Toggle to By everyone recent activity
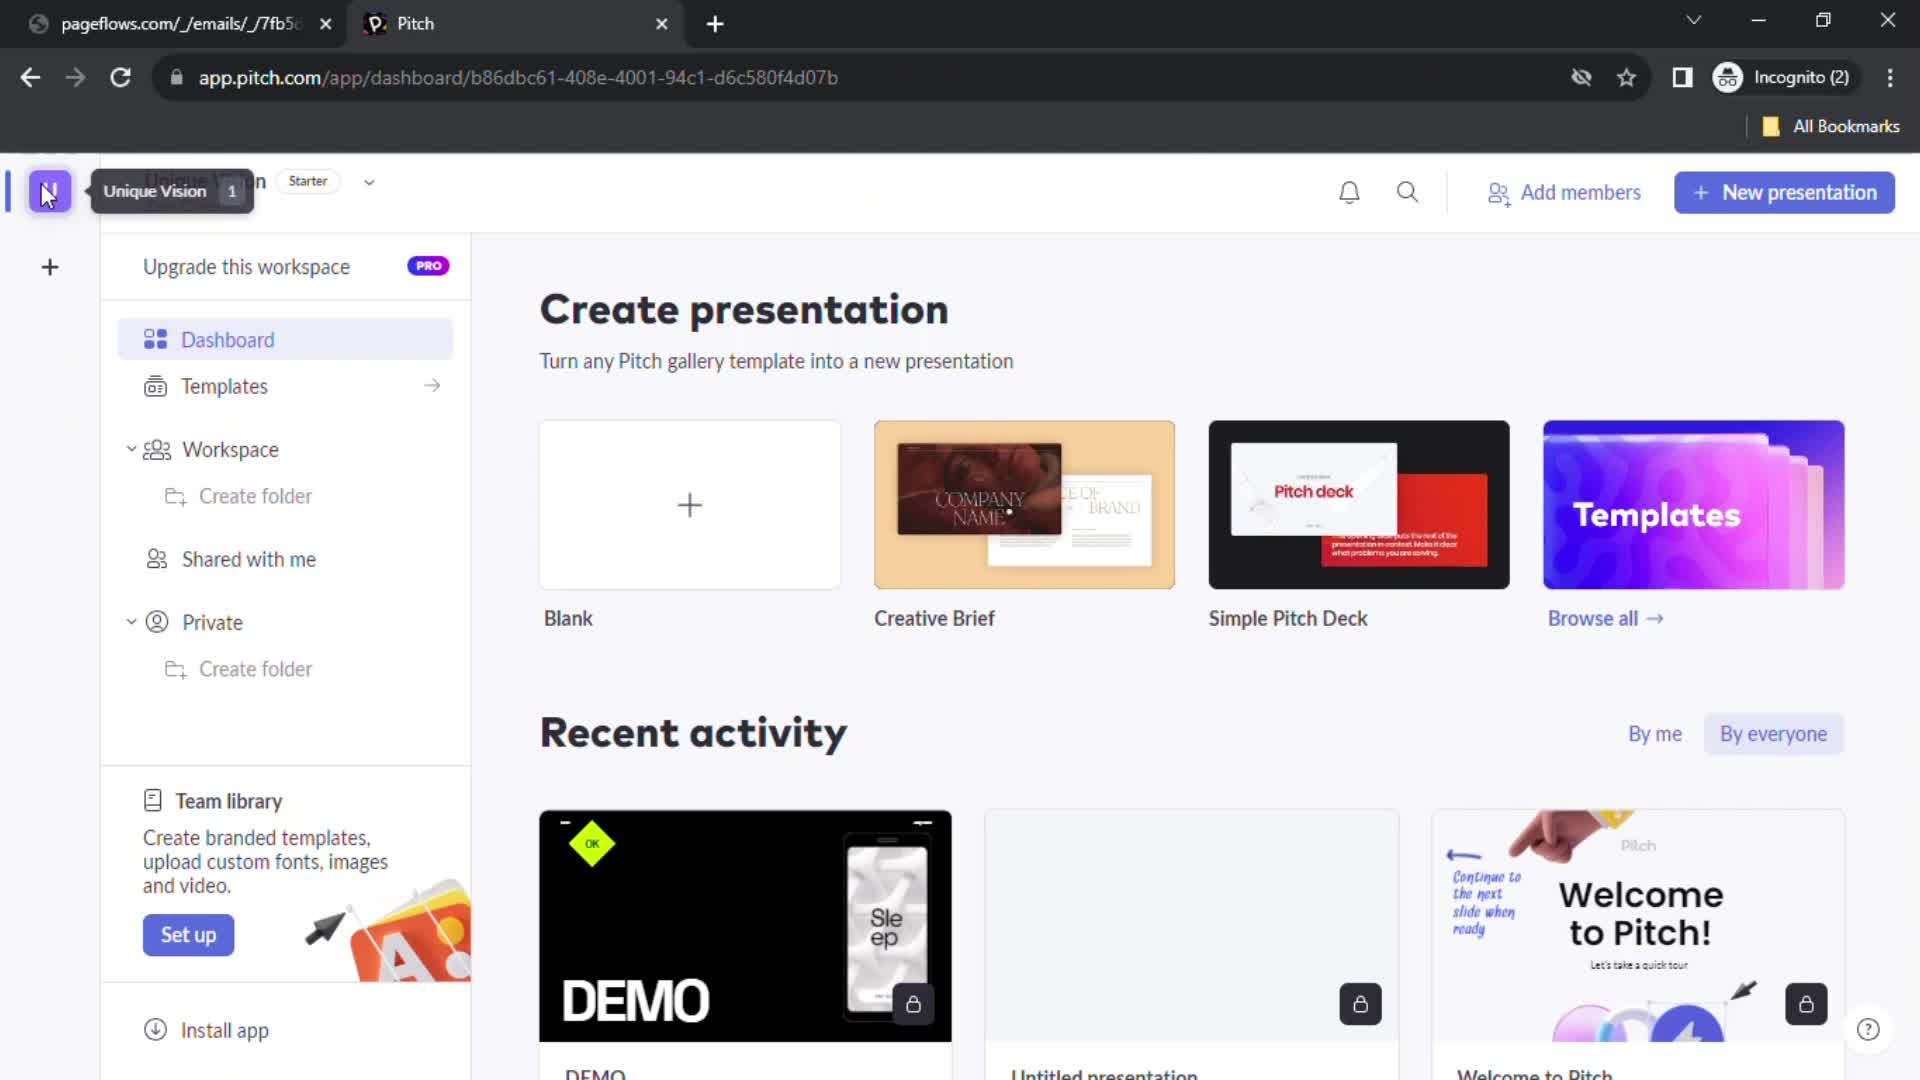 pyautogui.click(x=1774, y=733)
